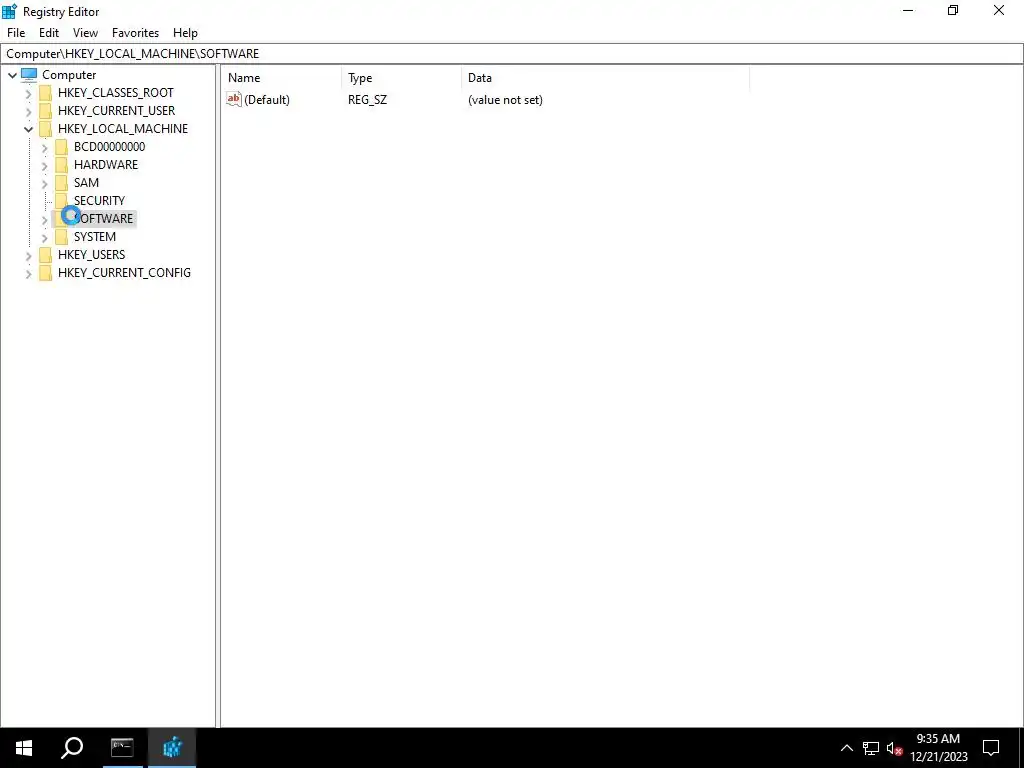
Task: Expand the HKEY_USERS key
Action: click(28, 255)
